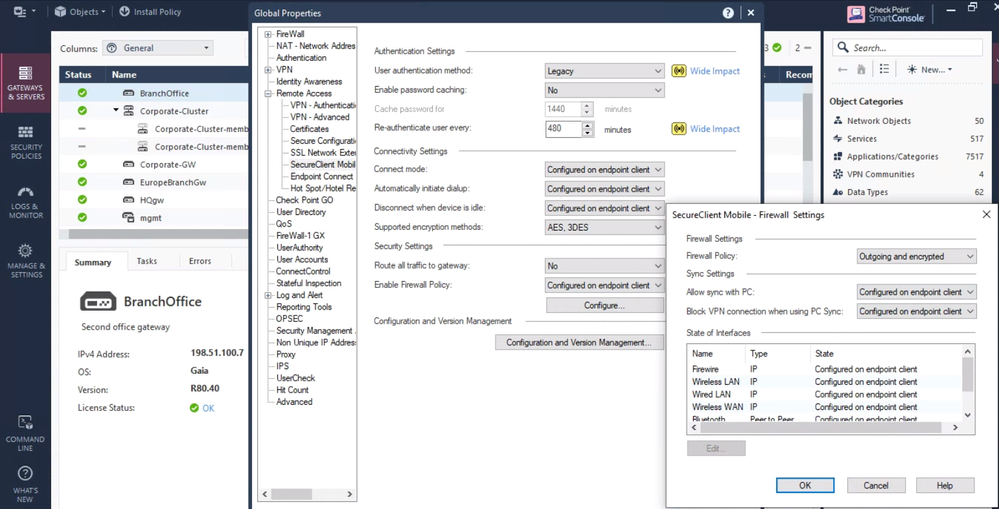
Task: Switch to the Tasks tab
Action: tap(147, 261)
